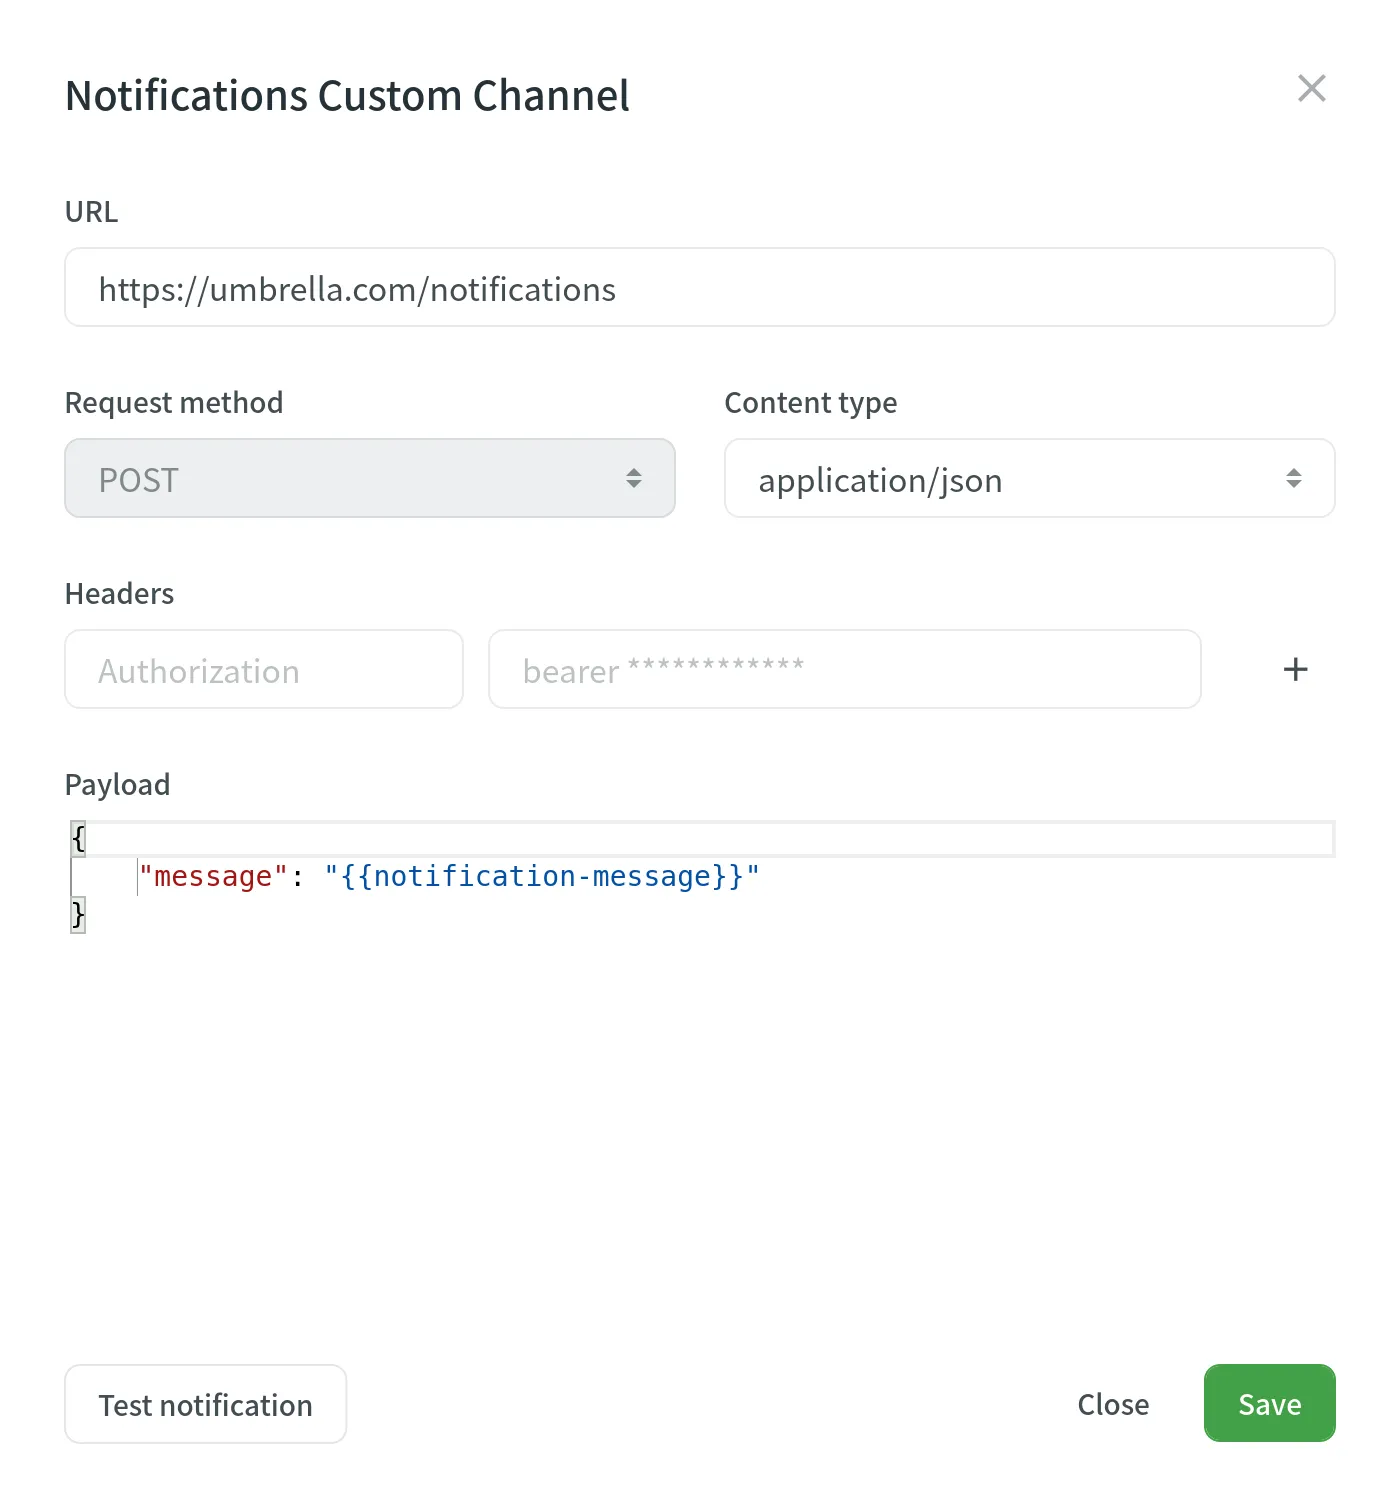This screenshot has width=1400, height=1508.
Task: Click the bearer token value field
Action: [x=845, y=669]
